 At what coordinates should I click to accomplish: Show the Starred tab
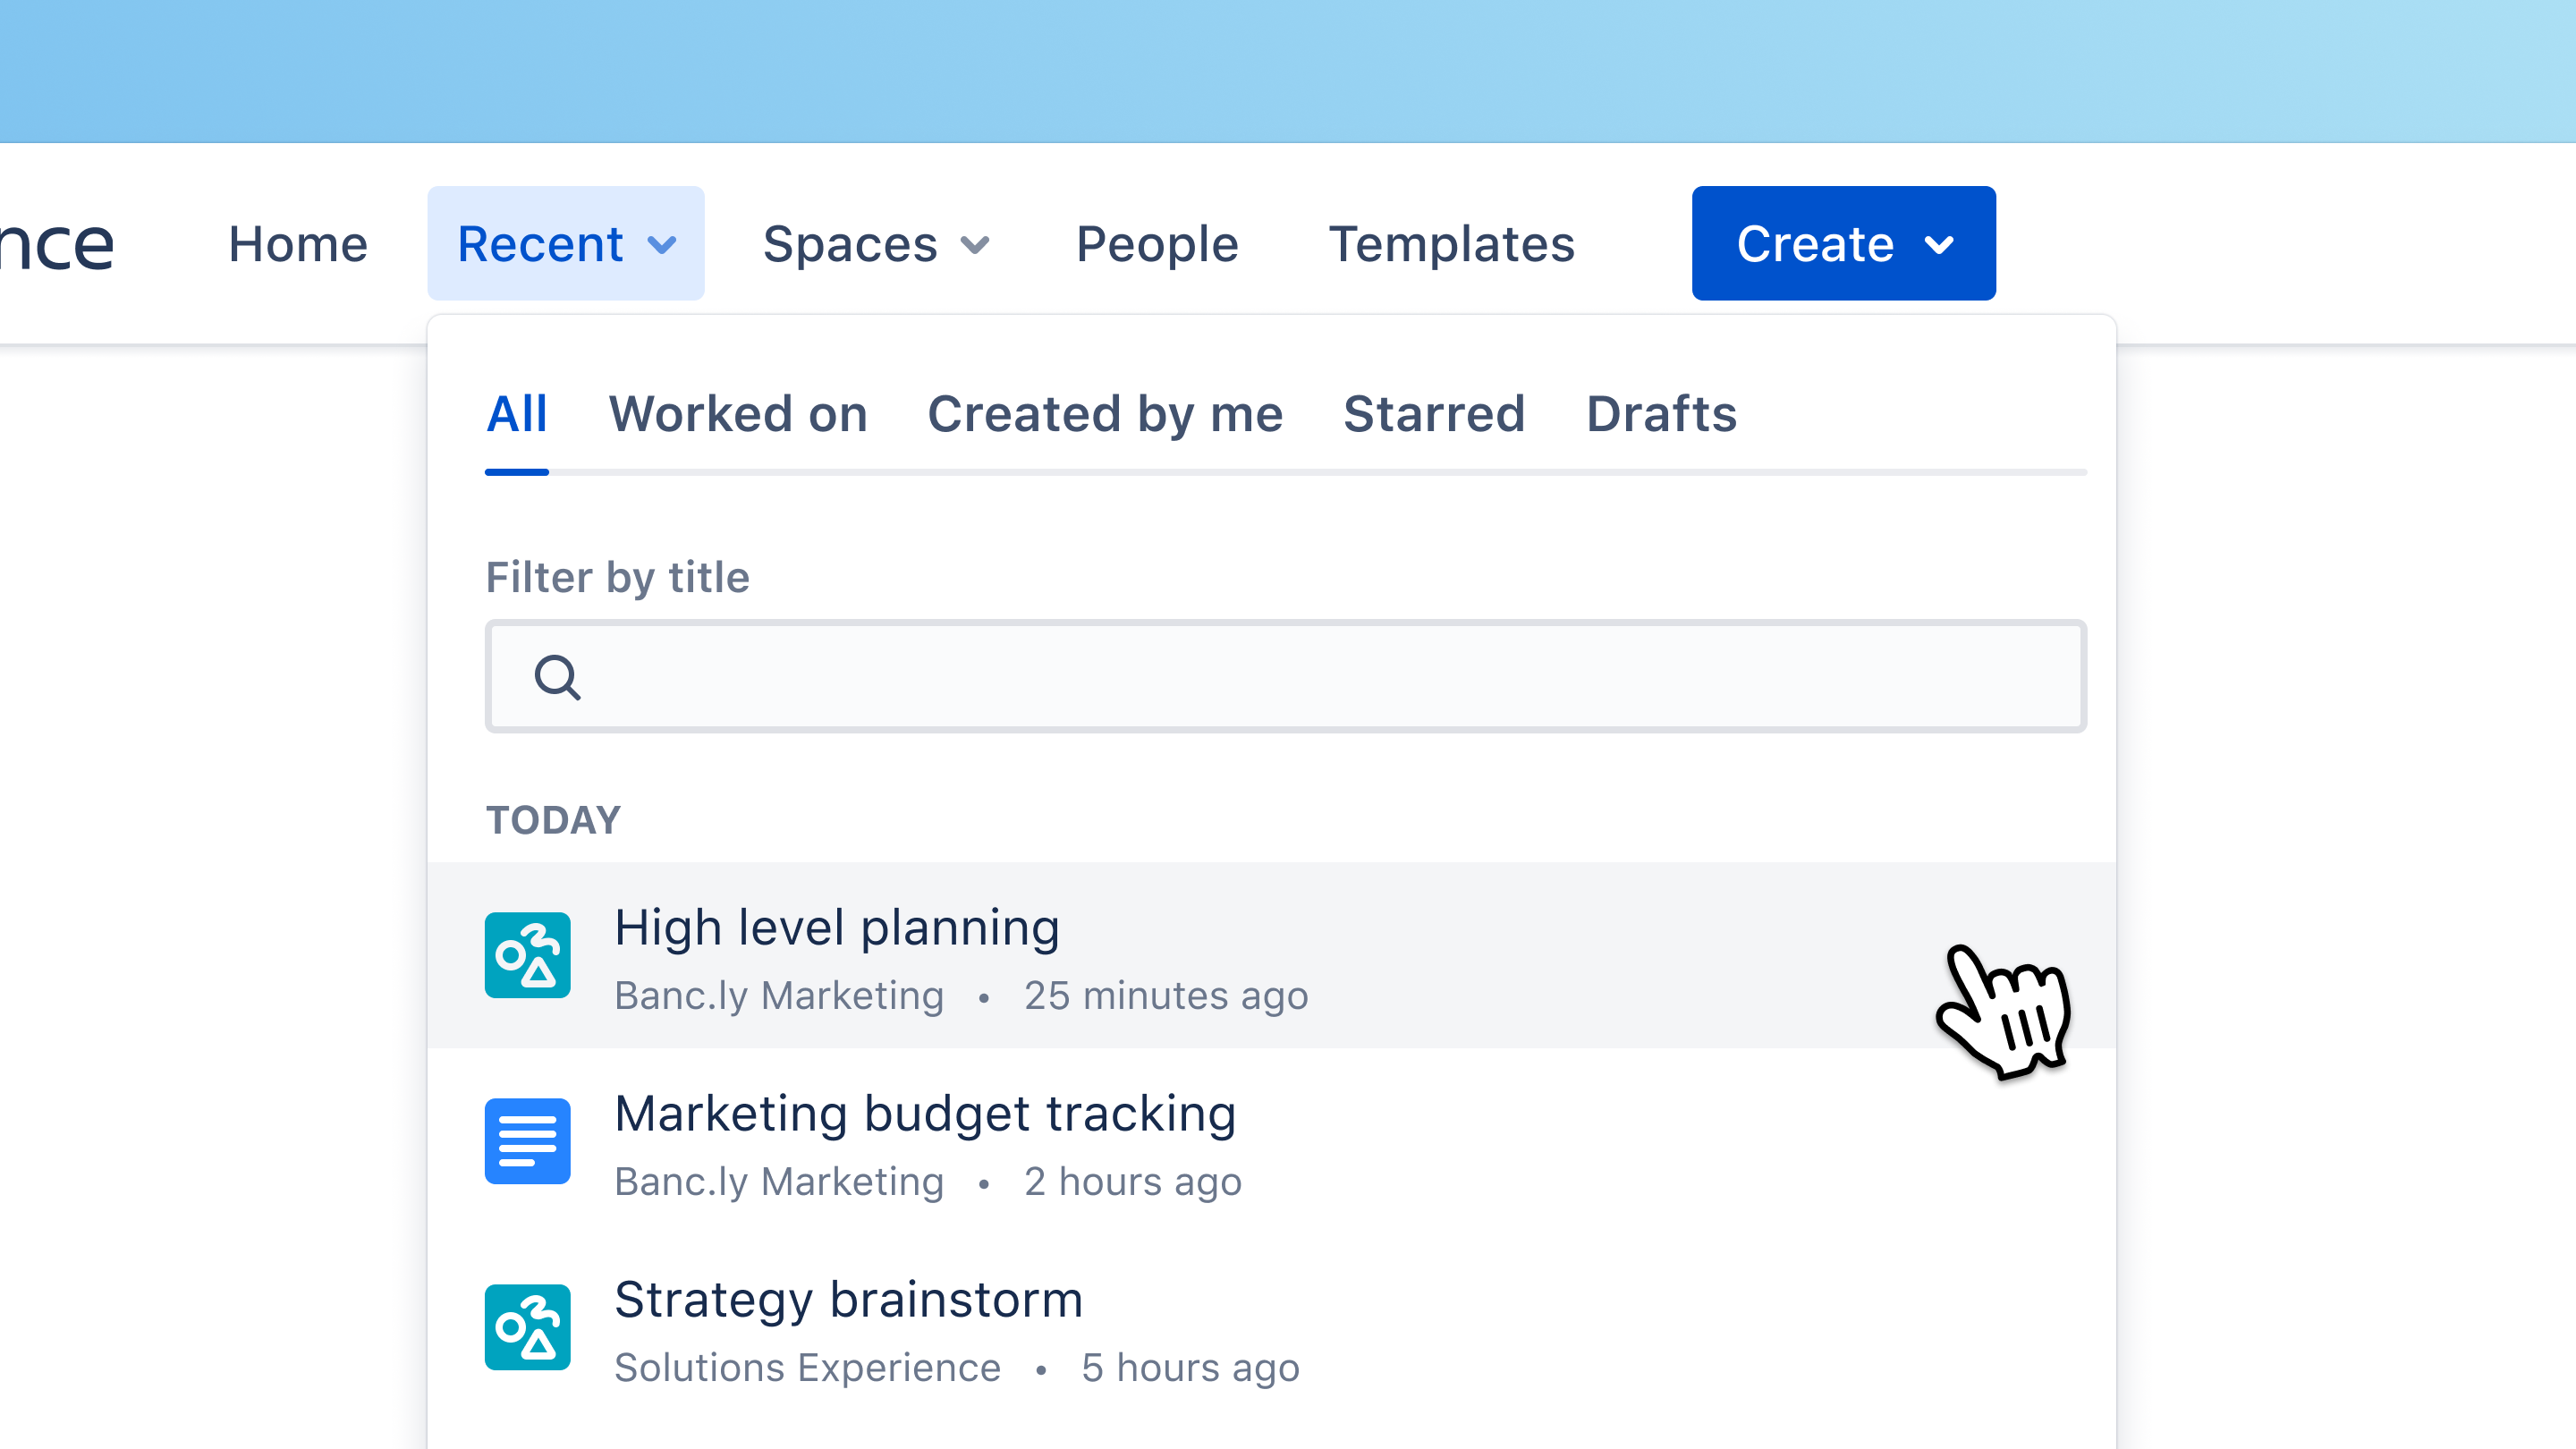point(1434,414)
